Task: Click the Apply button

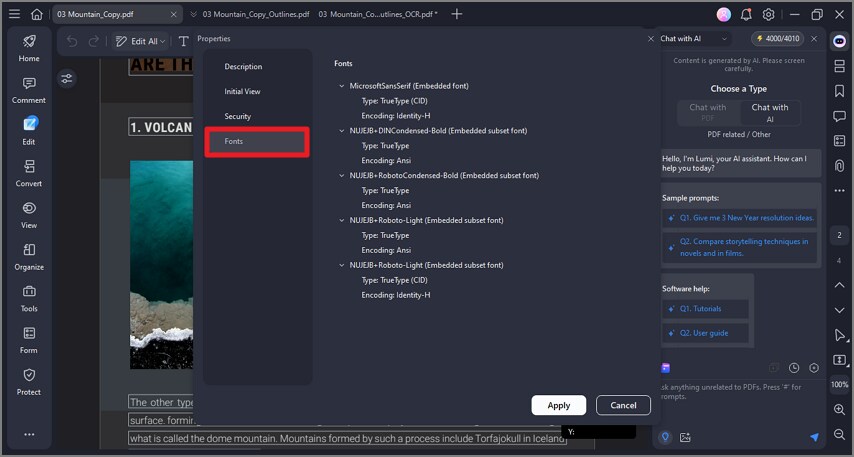Action: click(x=559, y=405)
